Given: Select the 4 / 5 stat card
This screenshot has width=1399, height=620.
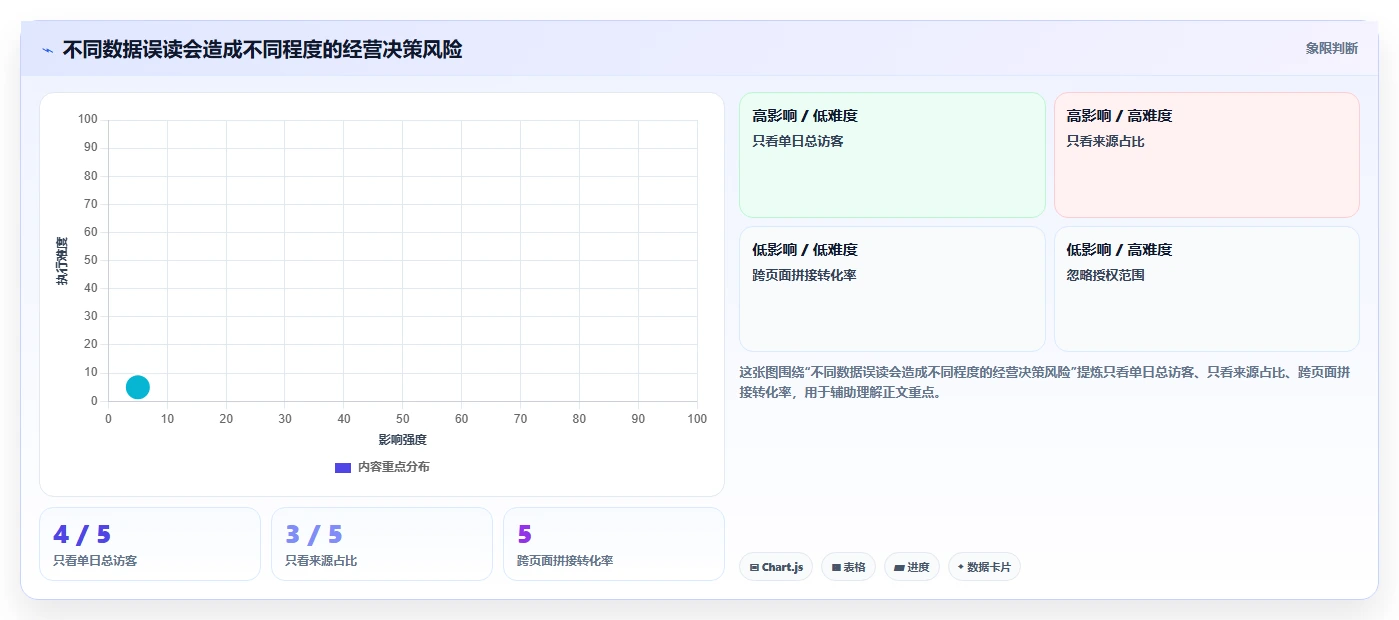Looking at the screenshot, I should tap(150, 544).
